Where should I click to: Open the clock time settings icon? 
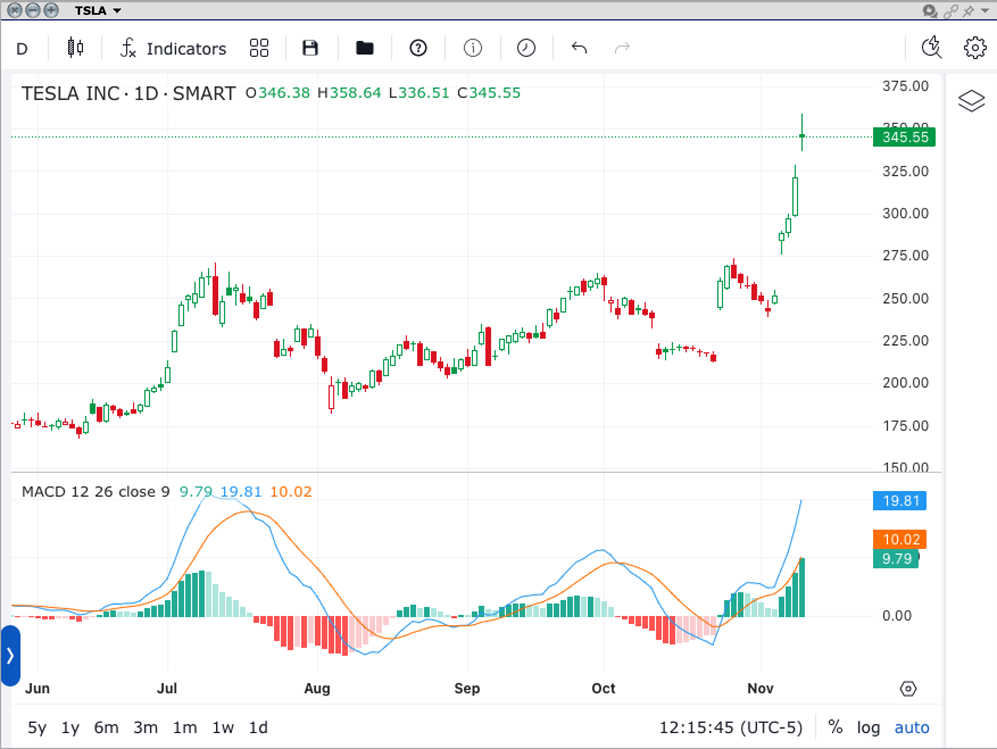(526, 48)
